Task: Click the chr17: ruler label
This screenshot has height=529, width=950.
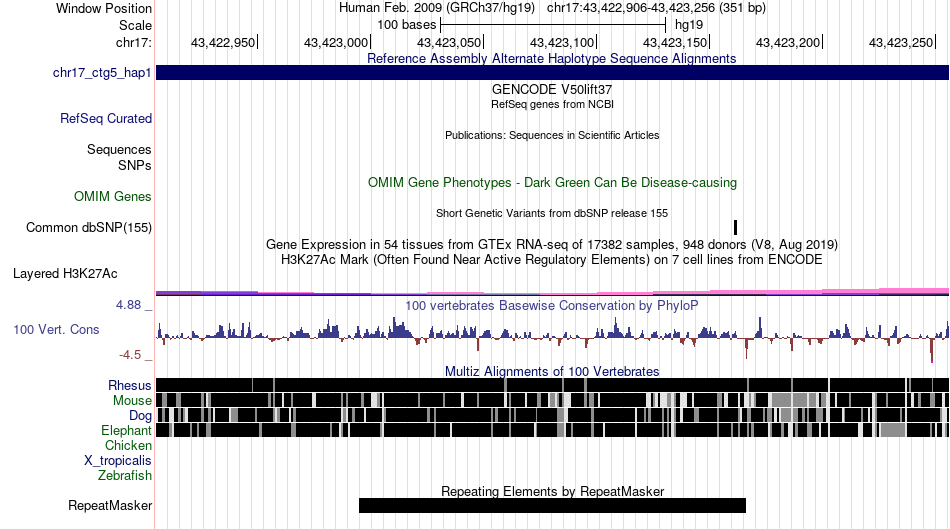Action: tap(133, 42)
